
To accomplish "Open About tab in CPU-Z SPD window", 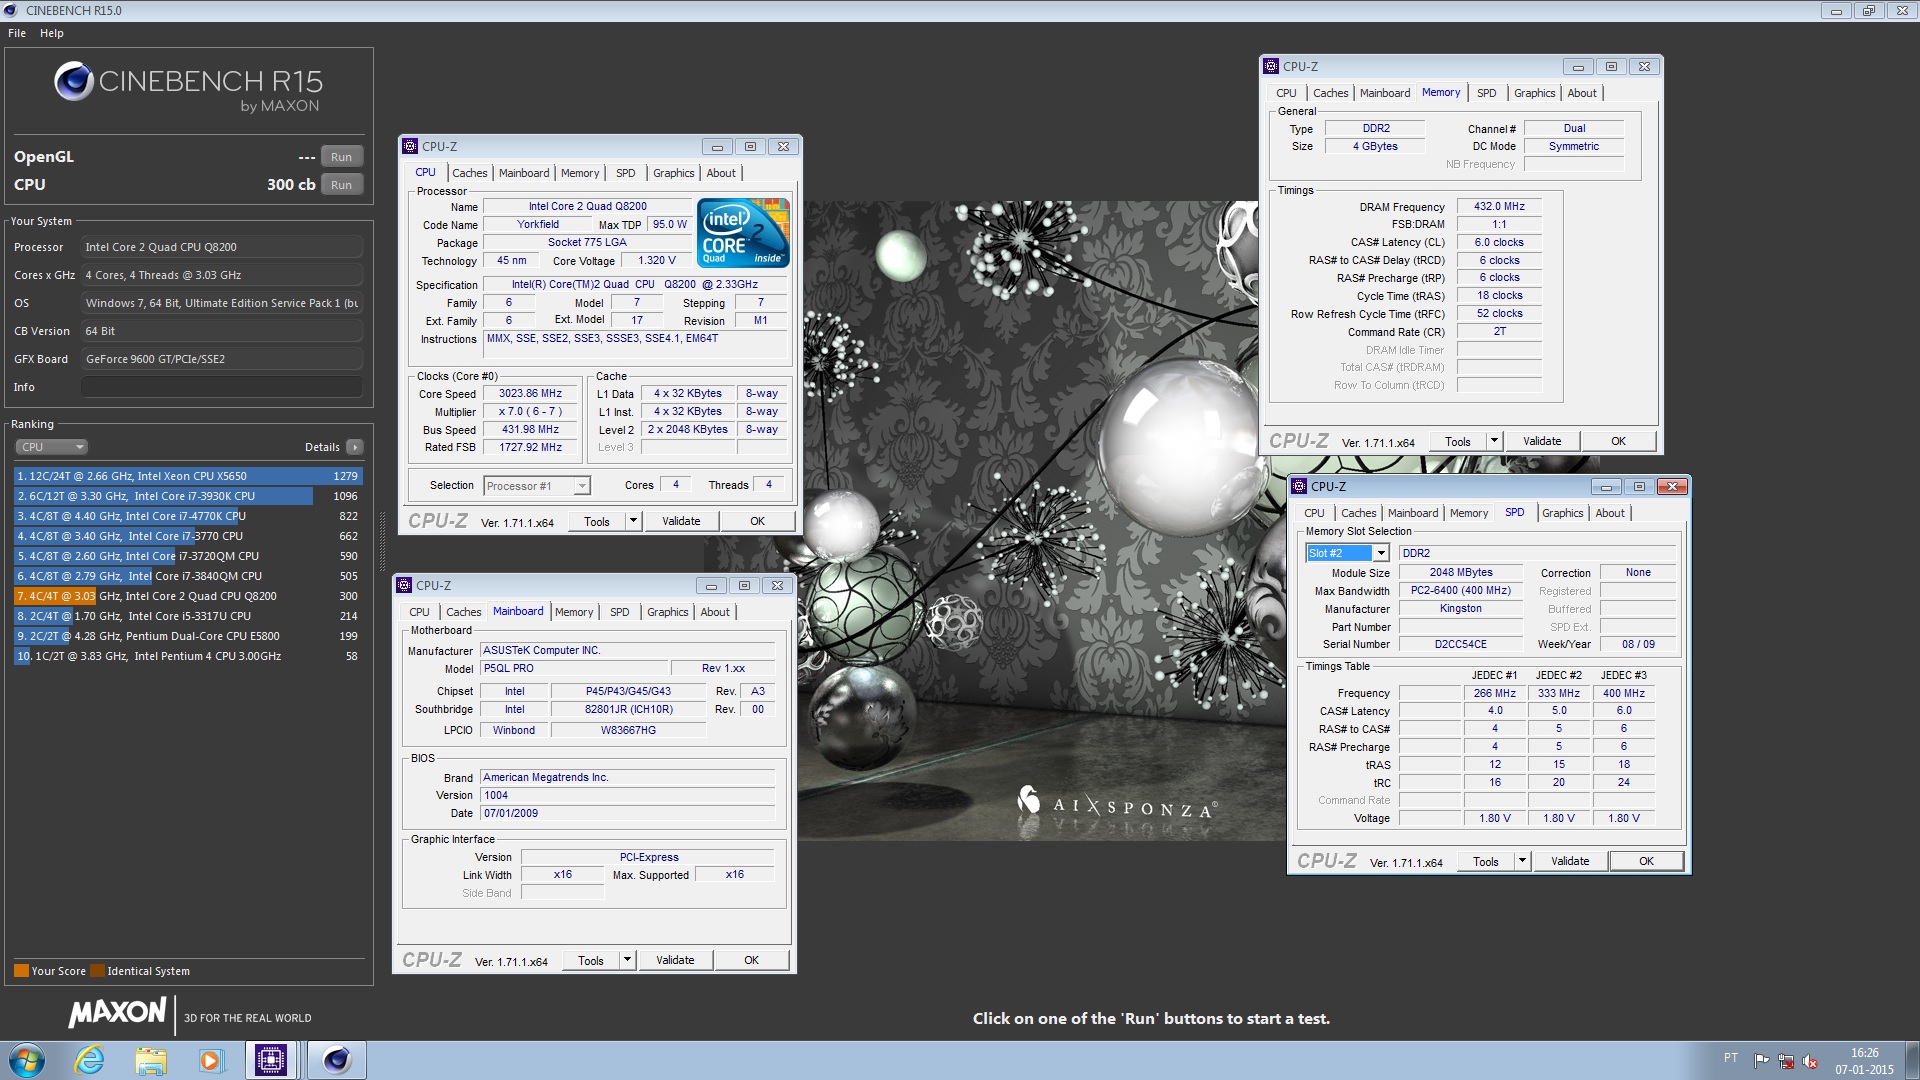I will [1610, 513].
